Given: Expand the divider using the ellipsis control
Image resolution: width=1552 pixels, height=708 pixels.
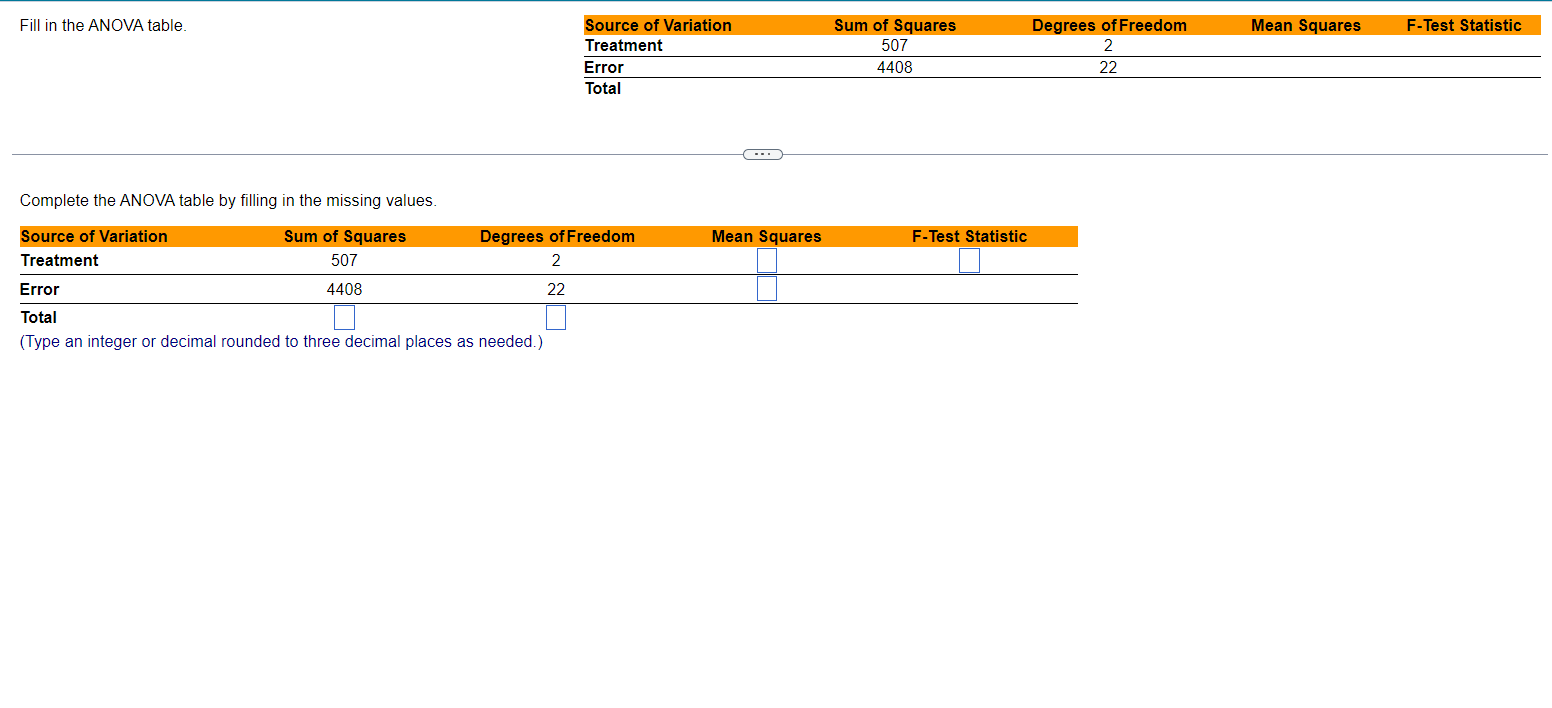Looking at the screenshot, I should click(762, 154).
